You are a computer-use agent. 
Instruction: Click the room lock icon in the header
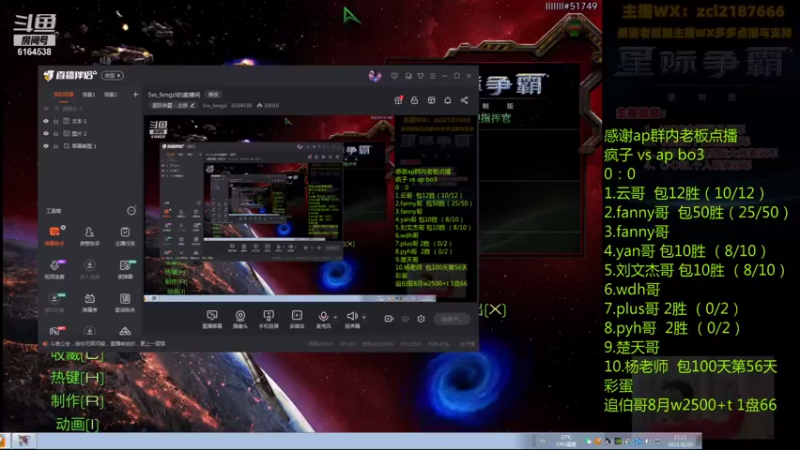click(414, 100)
